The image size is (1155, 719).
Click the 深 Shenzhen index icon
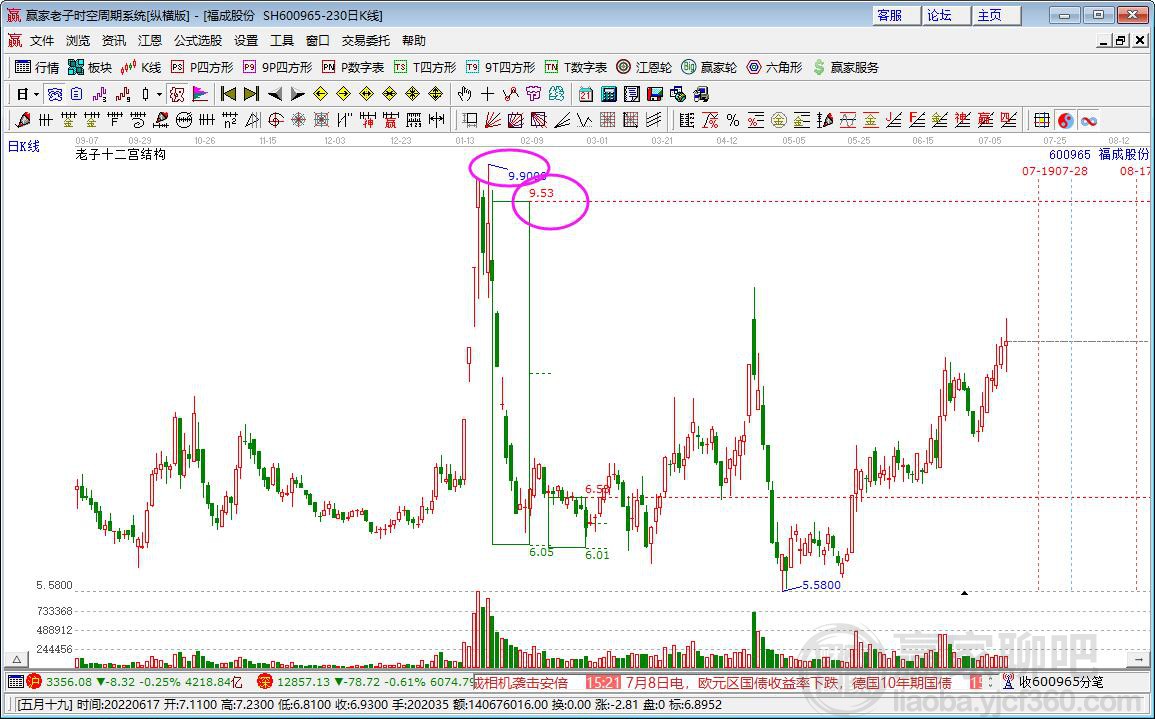point(265,681)
